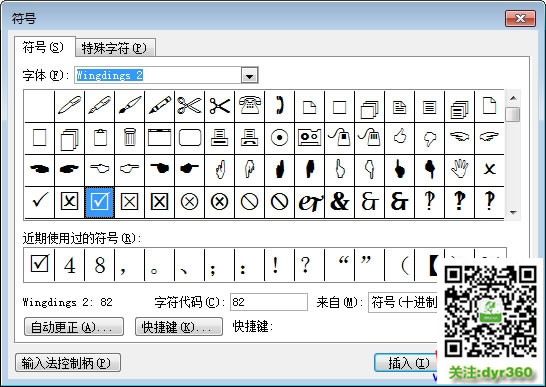Choose the paintbrush symbol

coord(130,106)
